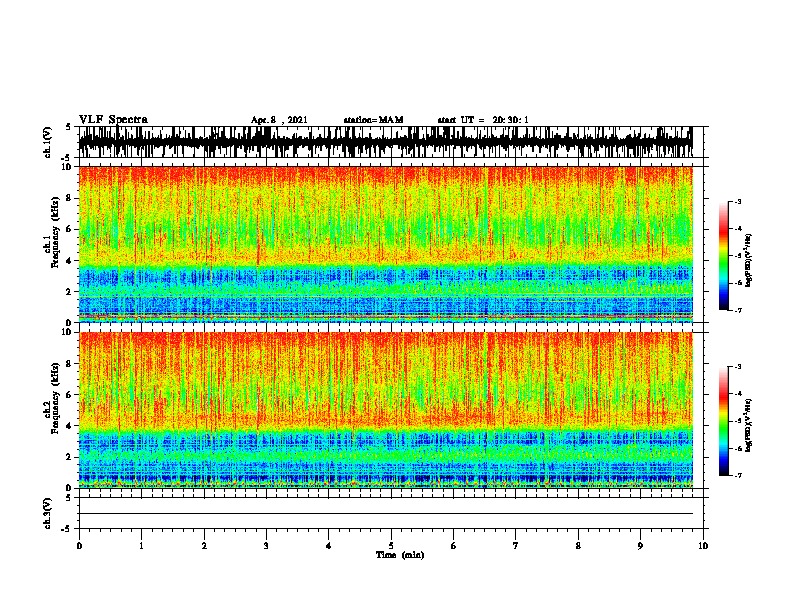This screenshot has width=792, height=612.
Task: Click the "-3" label on ch.1 colorbar
Action: 738,201
